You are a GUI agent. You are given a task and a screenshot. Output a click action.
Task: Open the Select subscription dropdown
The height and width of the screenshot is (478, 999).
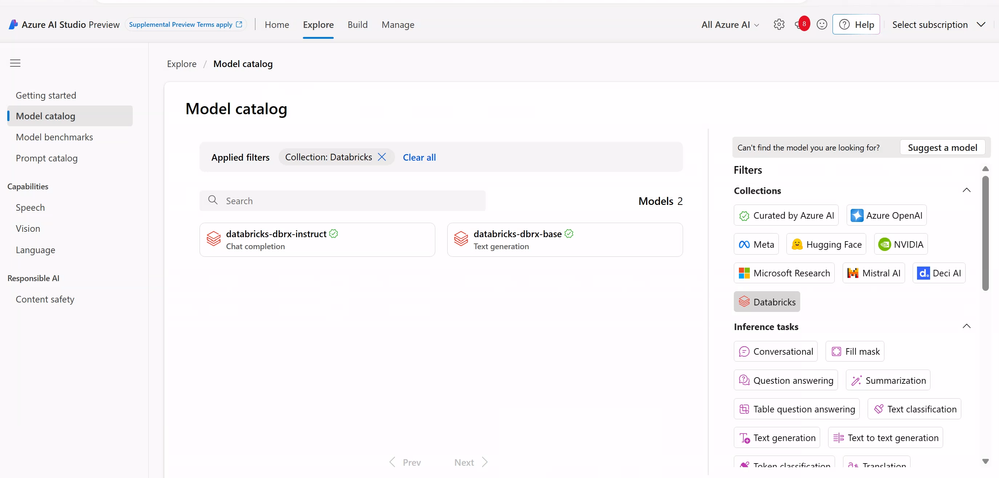[x=938, y=25]
